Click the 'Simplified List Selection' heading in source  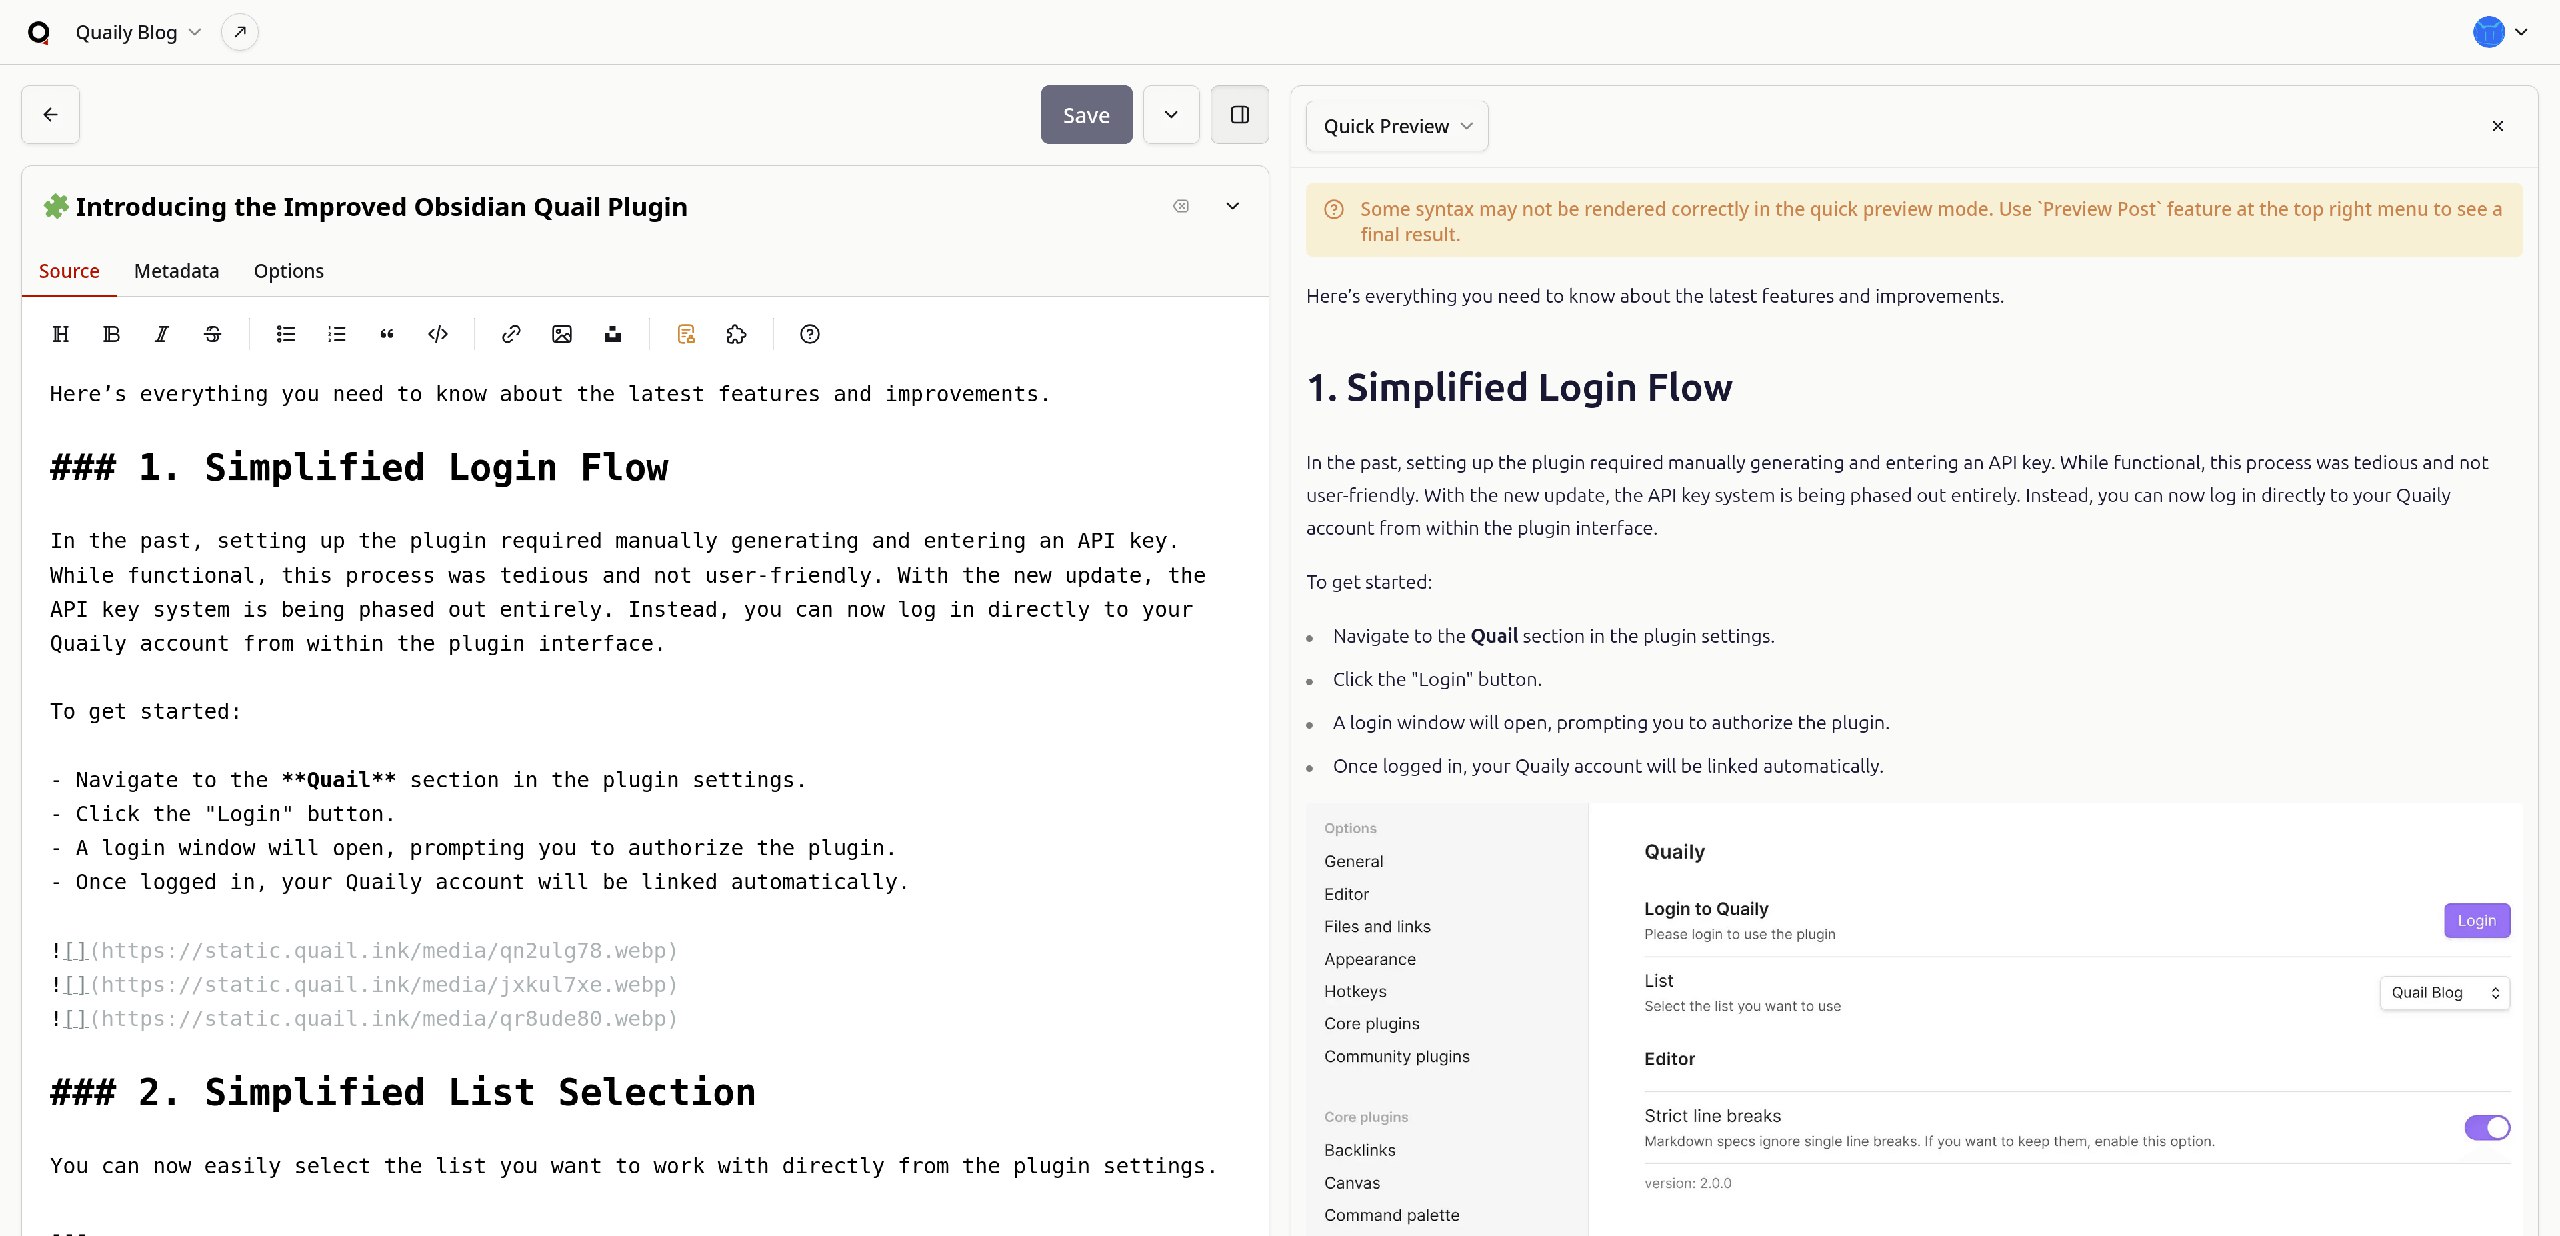pyautogui.click(x=403, y=1092)
